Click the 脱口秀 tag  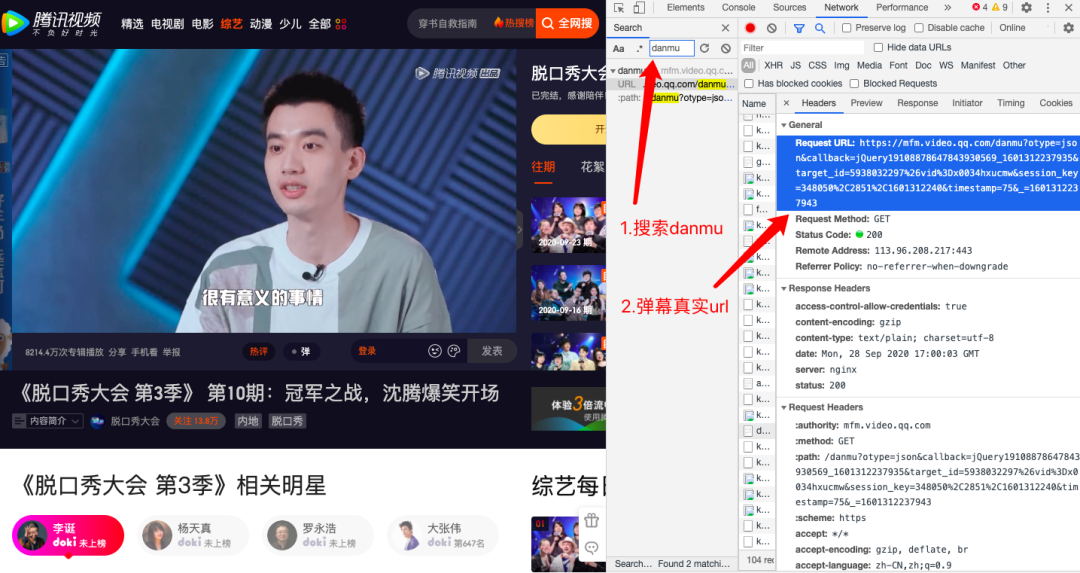(287, 421)
